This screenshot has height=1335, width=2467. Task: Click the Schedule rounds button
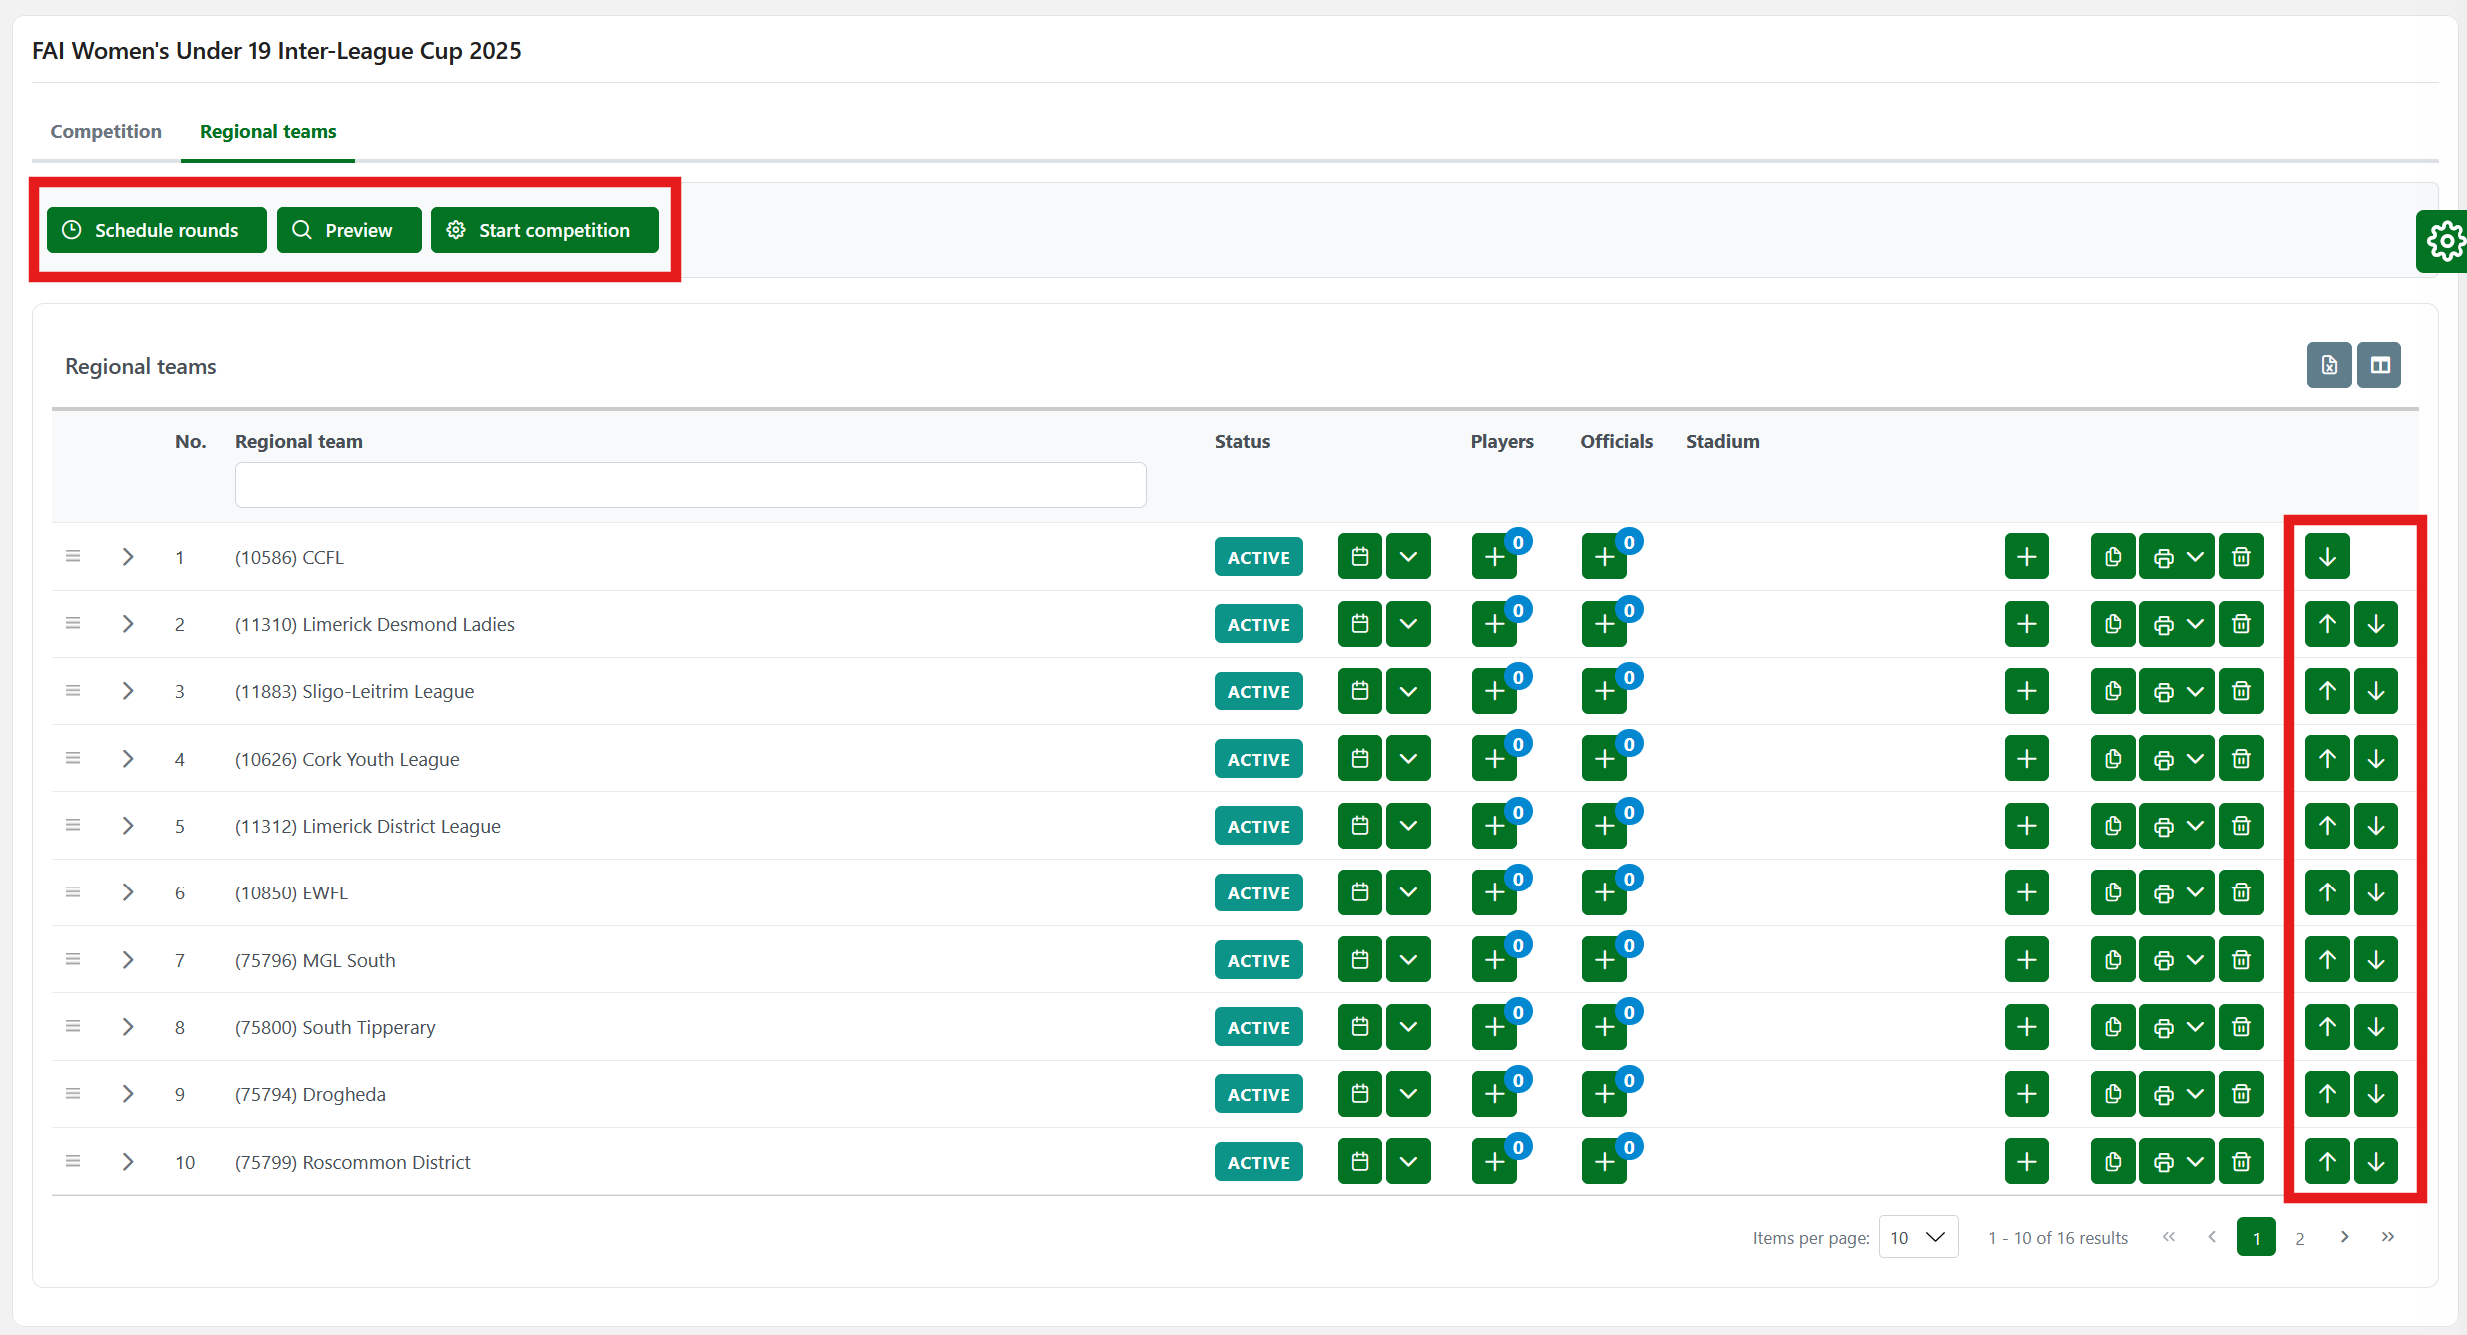pyautogui.click(x=156, y=230)
